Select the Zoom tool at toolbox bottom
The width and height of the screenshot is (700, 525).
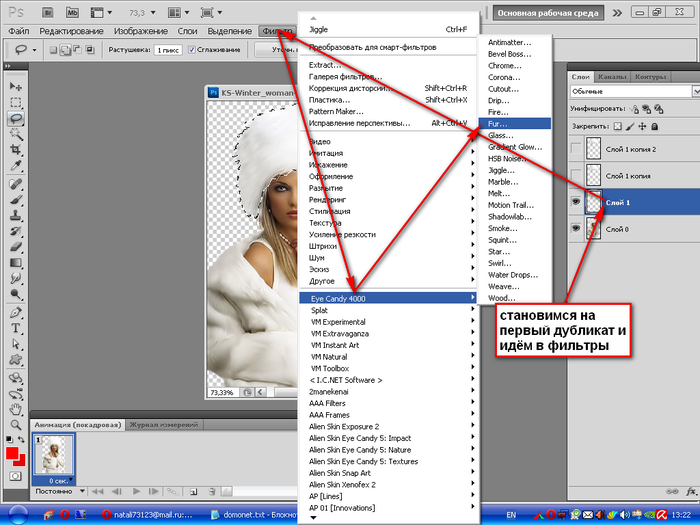pyautogui.click(x=16, y=425)
